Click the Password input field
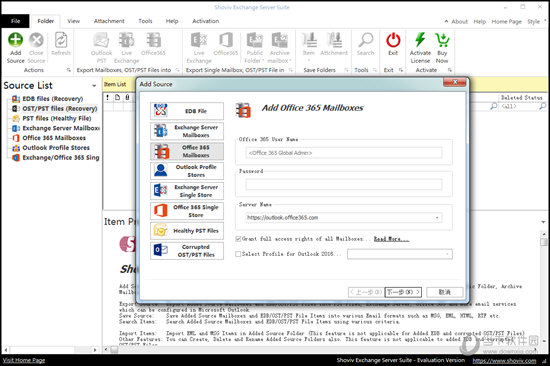Image resolution: width=550 pixels, height=366 pixels. (x=343, y=185)
